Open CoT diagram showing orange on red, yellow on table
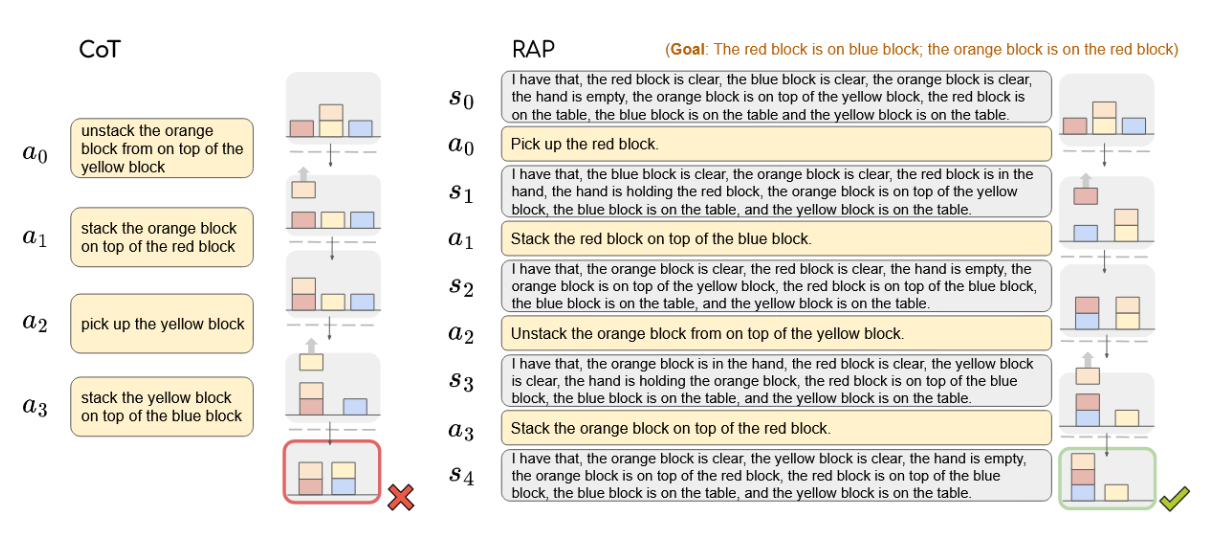This screenshot has height=539, width=1229. coord(333,283)
